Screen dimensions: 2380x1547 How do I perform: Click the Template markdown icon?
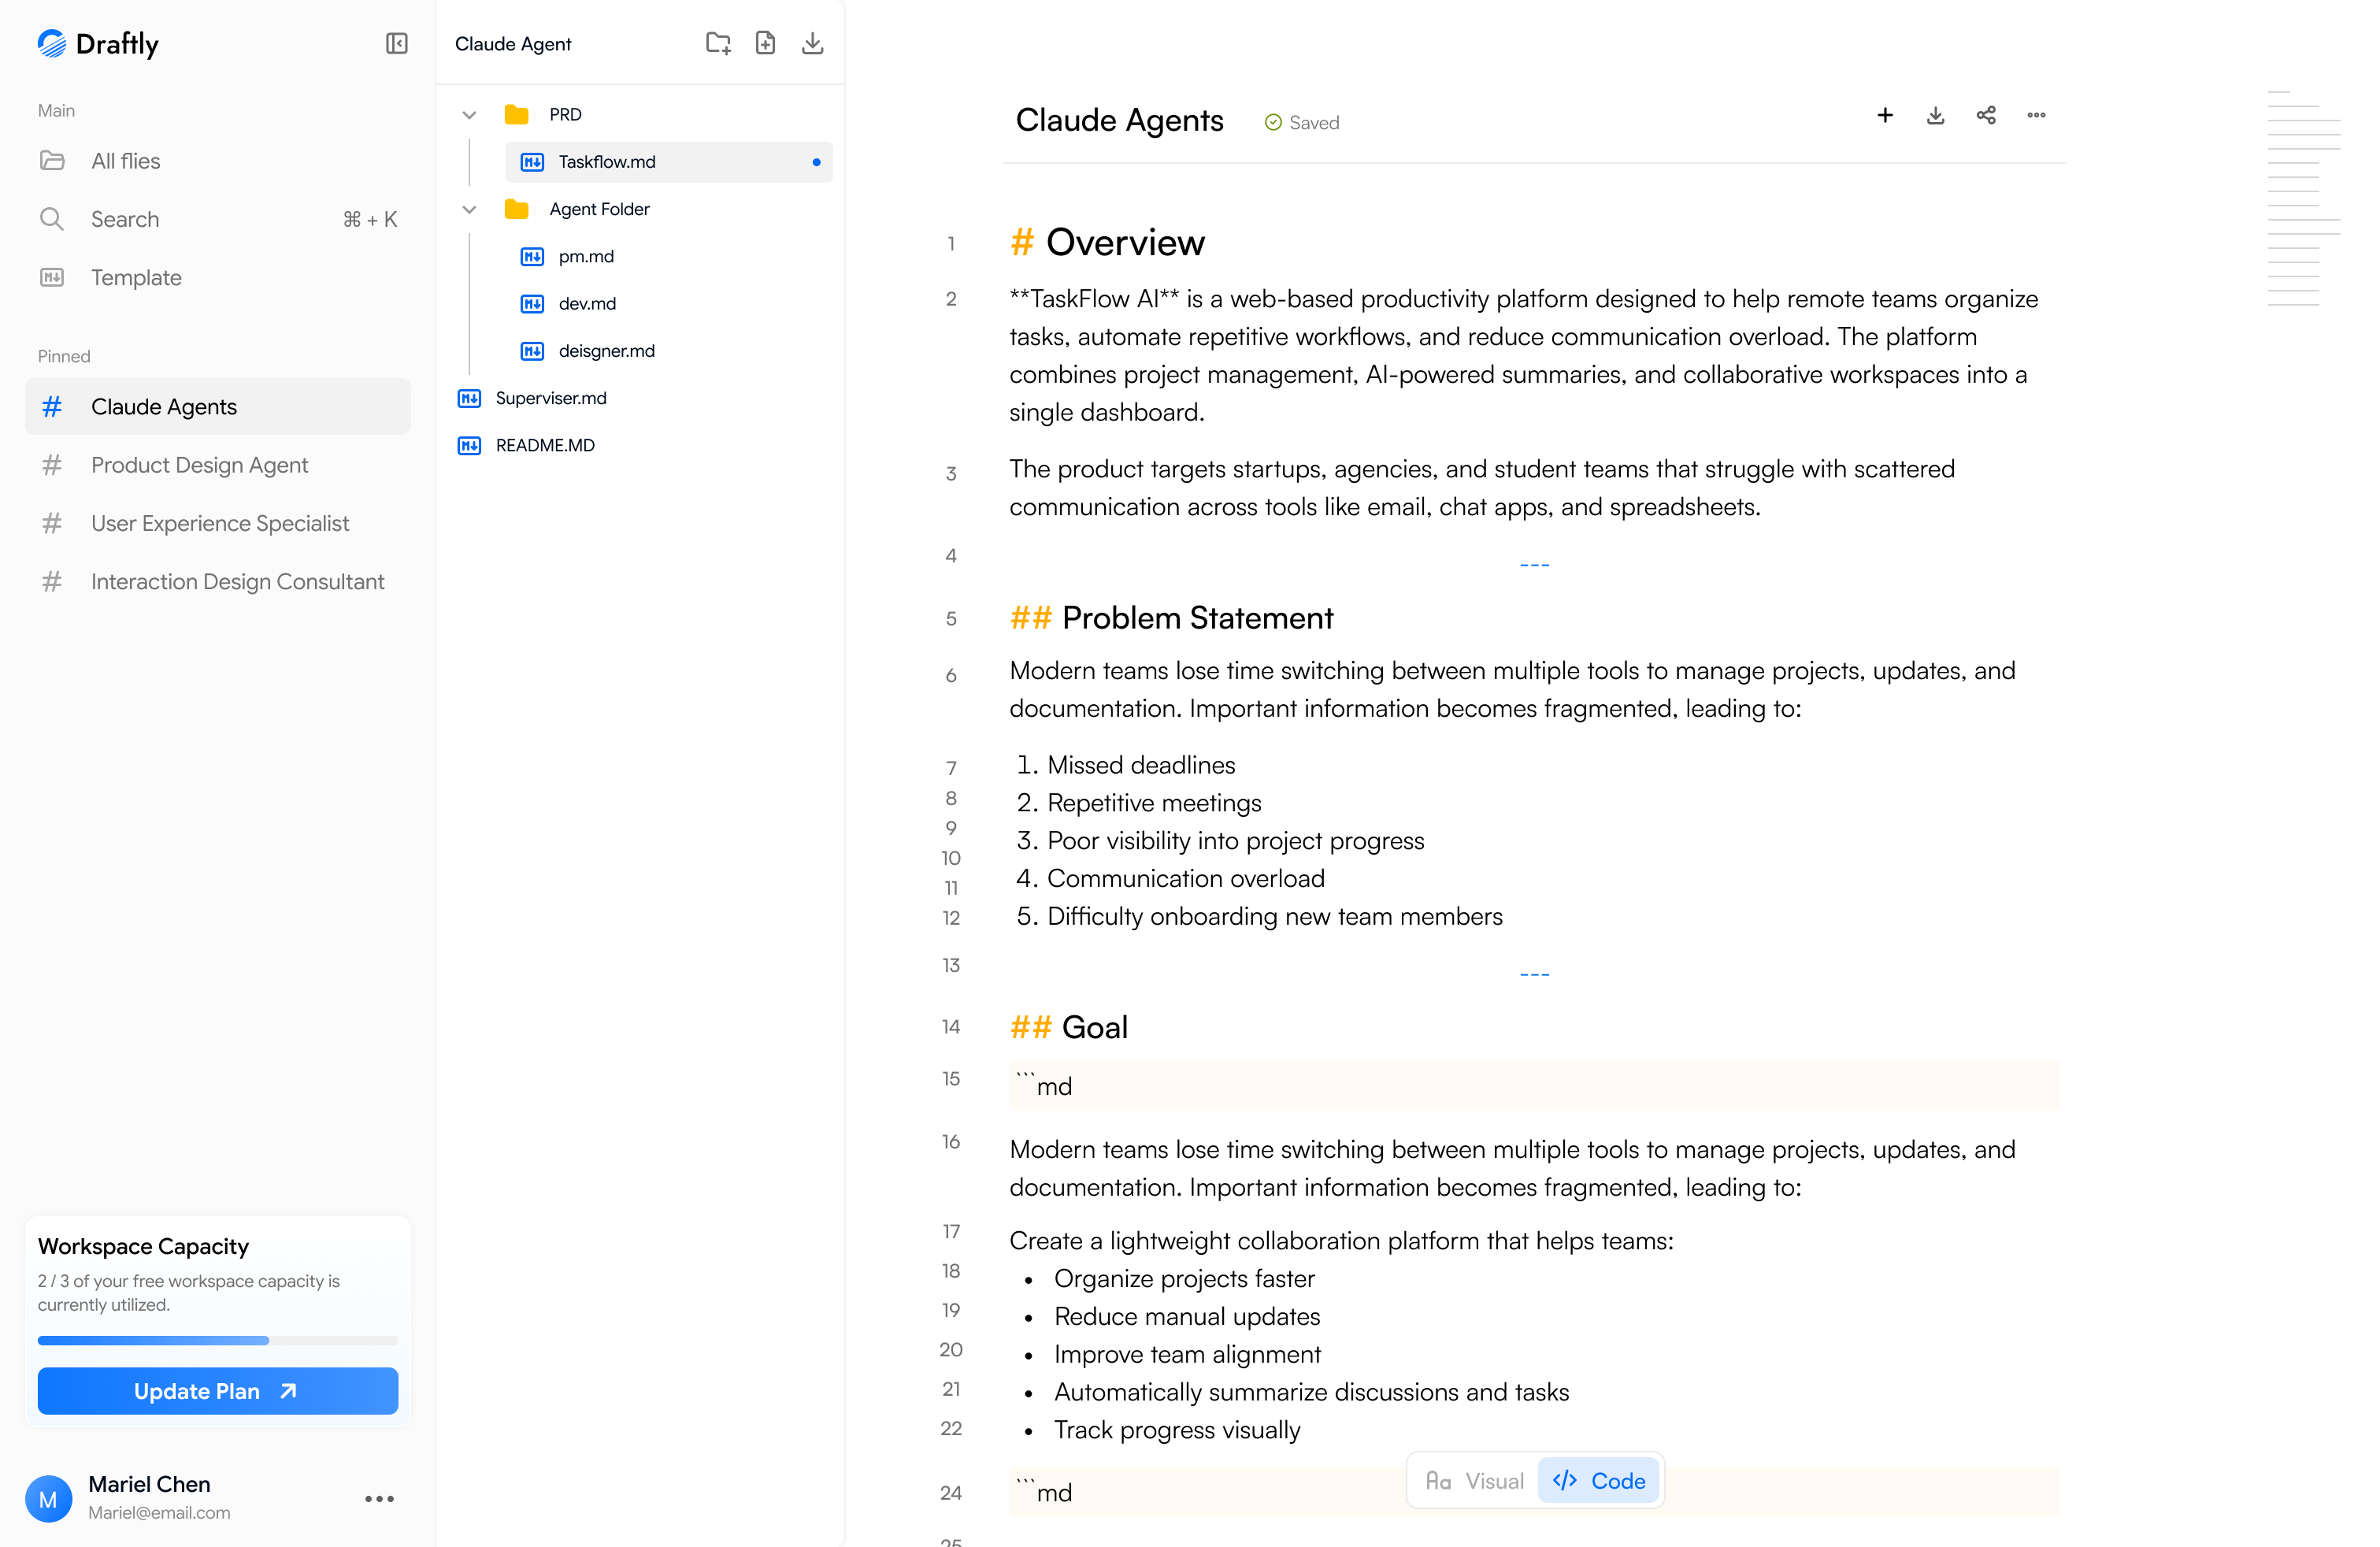coord(52,277)
